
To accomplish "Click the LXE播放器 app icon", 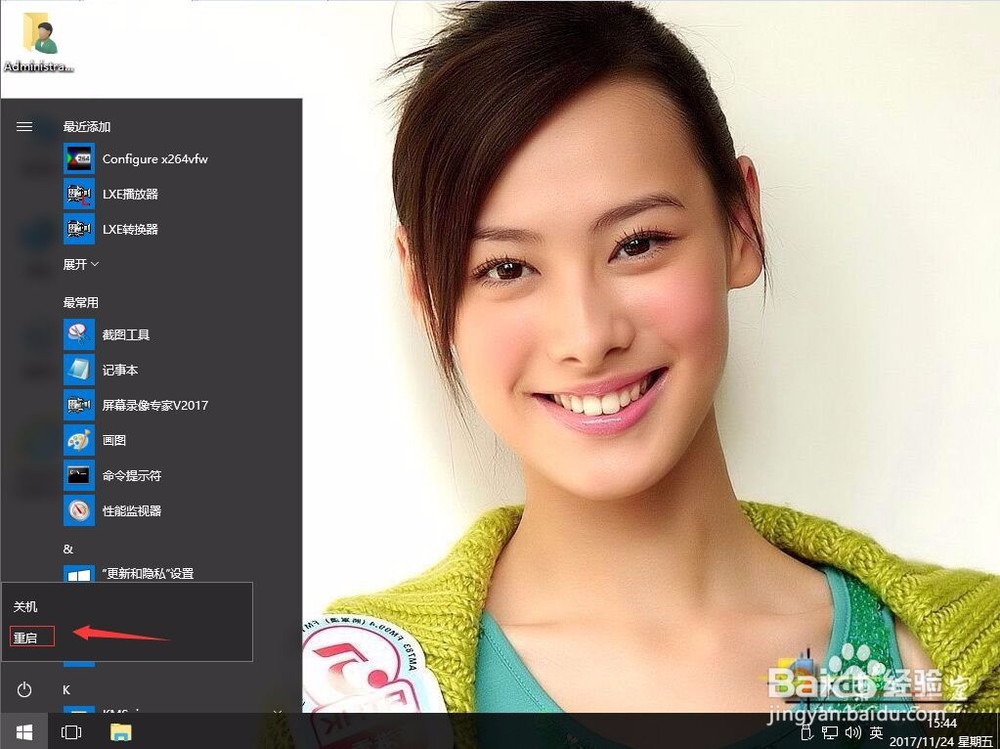I will (x=79, y=194).
